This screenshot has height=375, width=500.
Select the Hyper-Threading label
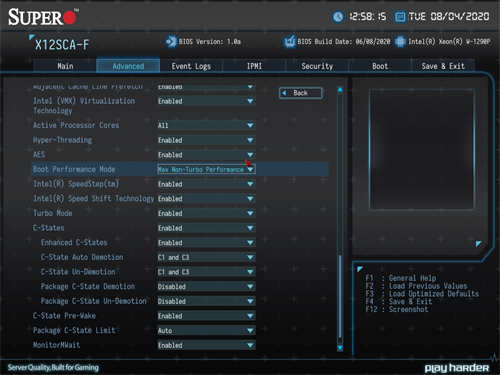[62, 140]
